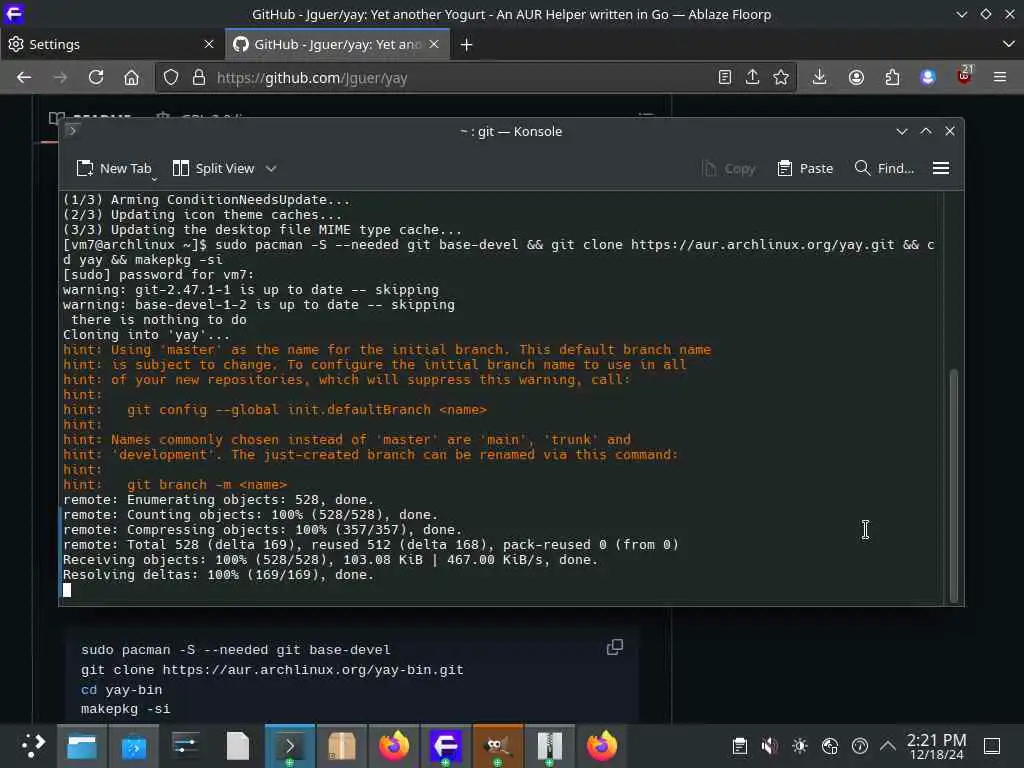This screenshot has height=768, width=1024.
Task: Open KDE application launcher
Action: tap(32, 746)
